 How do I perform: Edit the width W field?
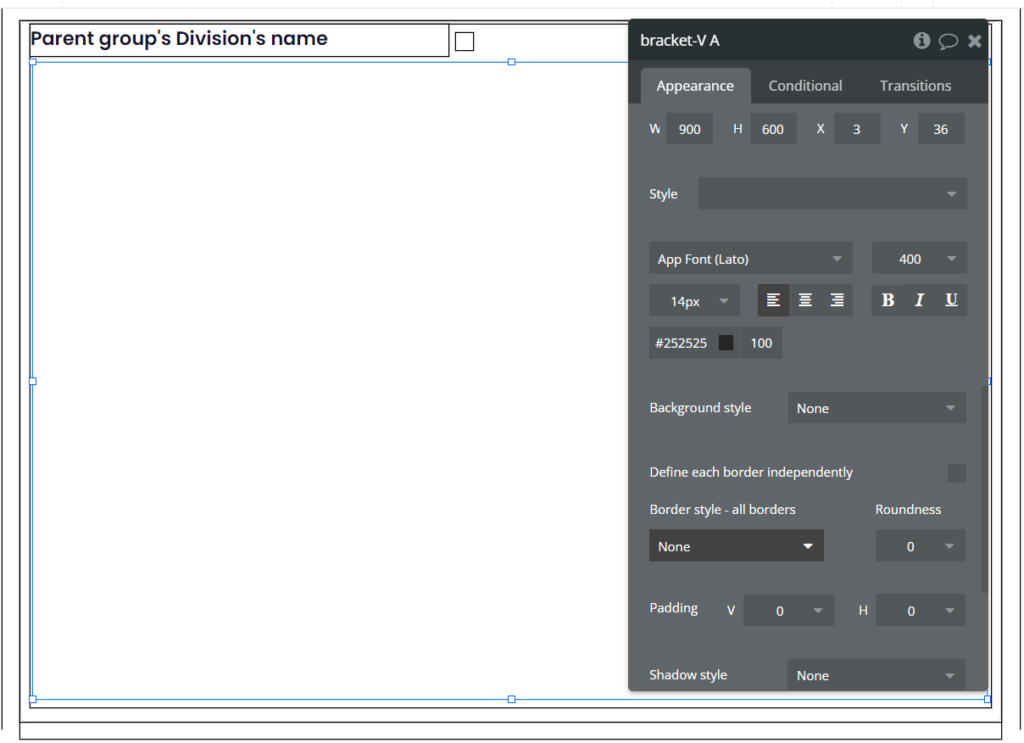(689, 129)
